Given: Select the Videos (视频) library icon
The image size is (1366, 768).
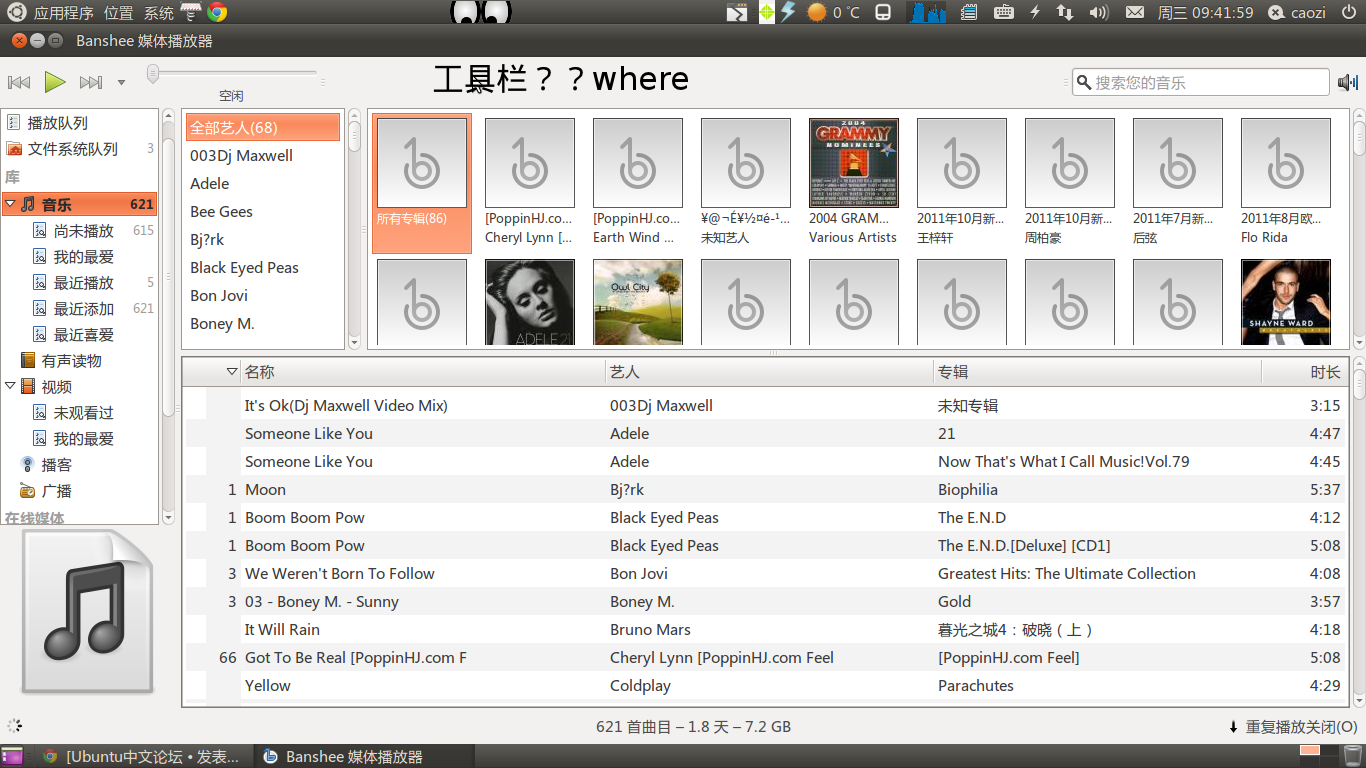Looking at the screenshot, I should click(28, 386).
